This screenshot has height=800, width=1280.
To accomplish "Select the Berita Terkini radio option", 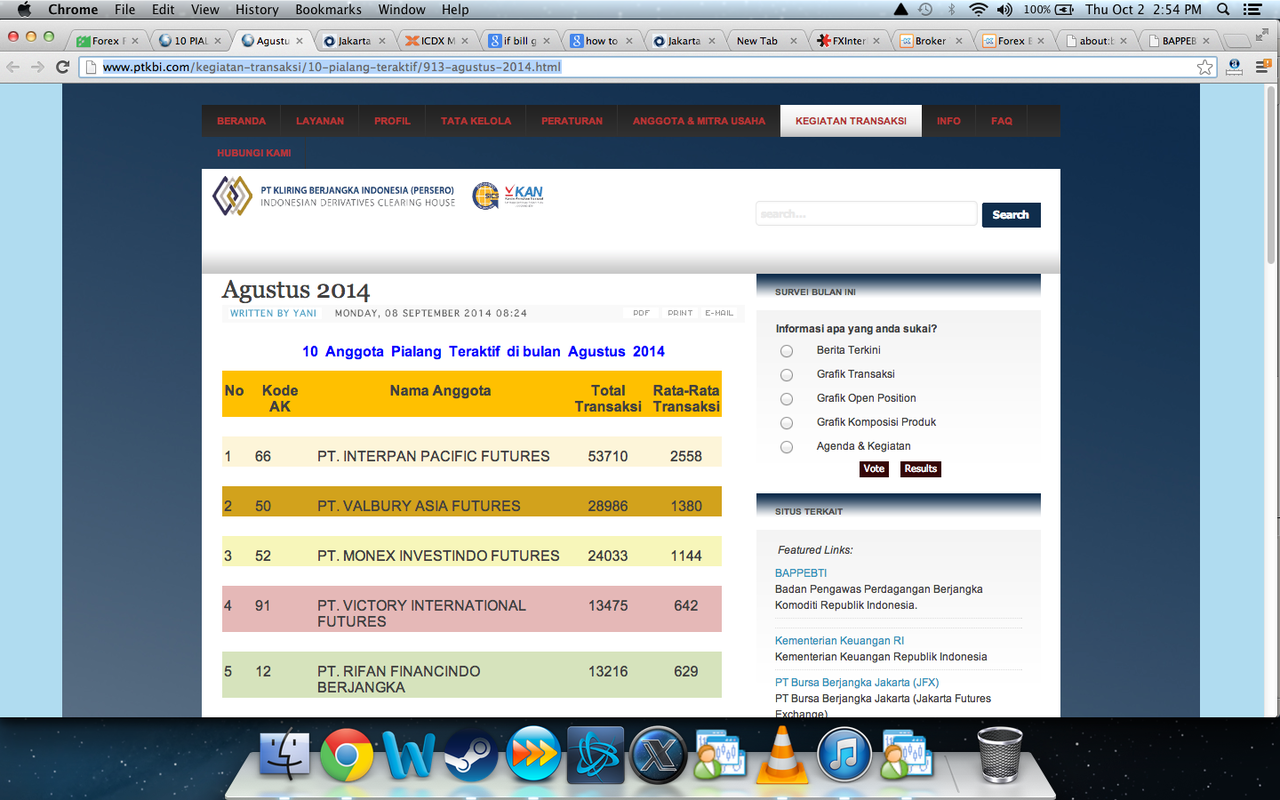I will (x=787, y=351).
